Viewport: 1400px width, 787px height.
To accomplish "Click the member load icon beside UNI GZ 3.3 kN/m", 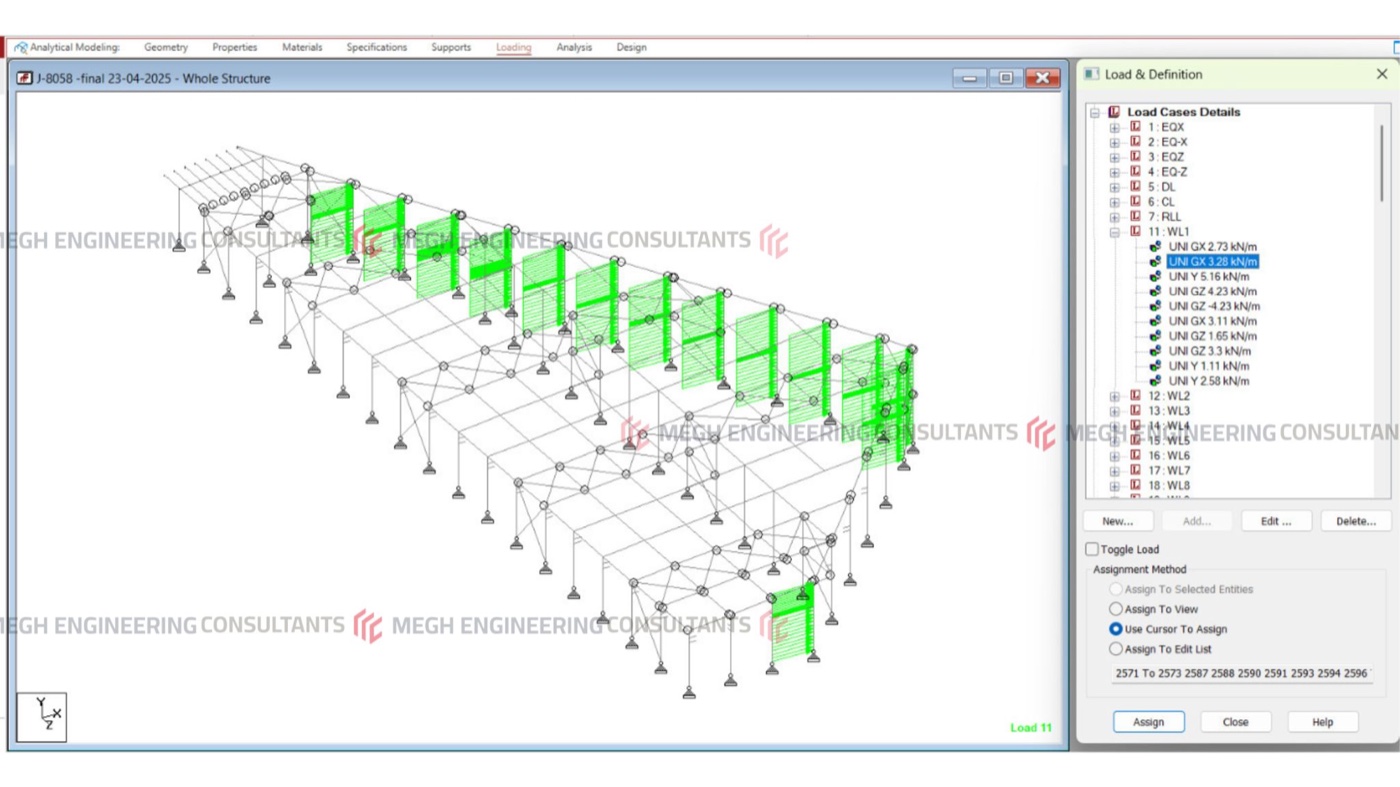I will click(x=1155, y=352).
